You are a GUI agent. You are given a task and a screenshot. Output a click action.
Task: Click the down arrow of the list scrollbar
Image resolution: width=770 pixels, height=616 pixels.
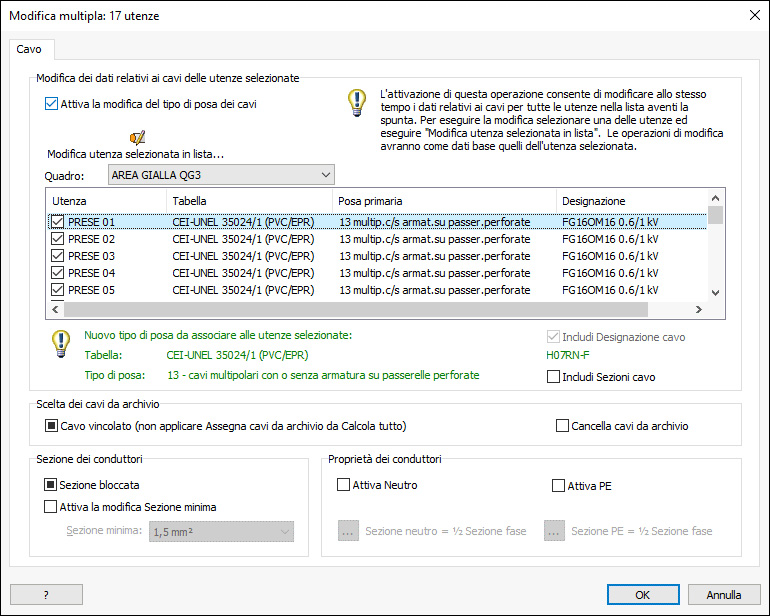(x=715, y=293)
